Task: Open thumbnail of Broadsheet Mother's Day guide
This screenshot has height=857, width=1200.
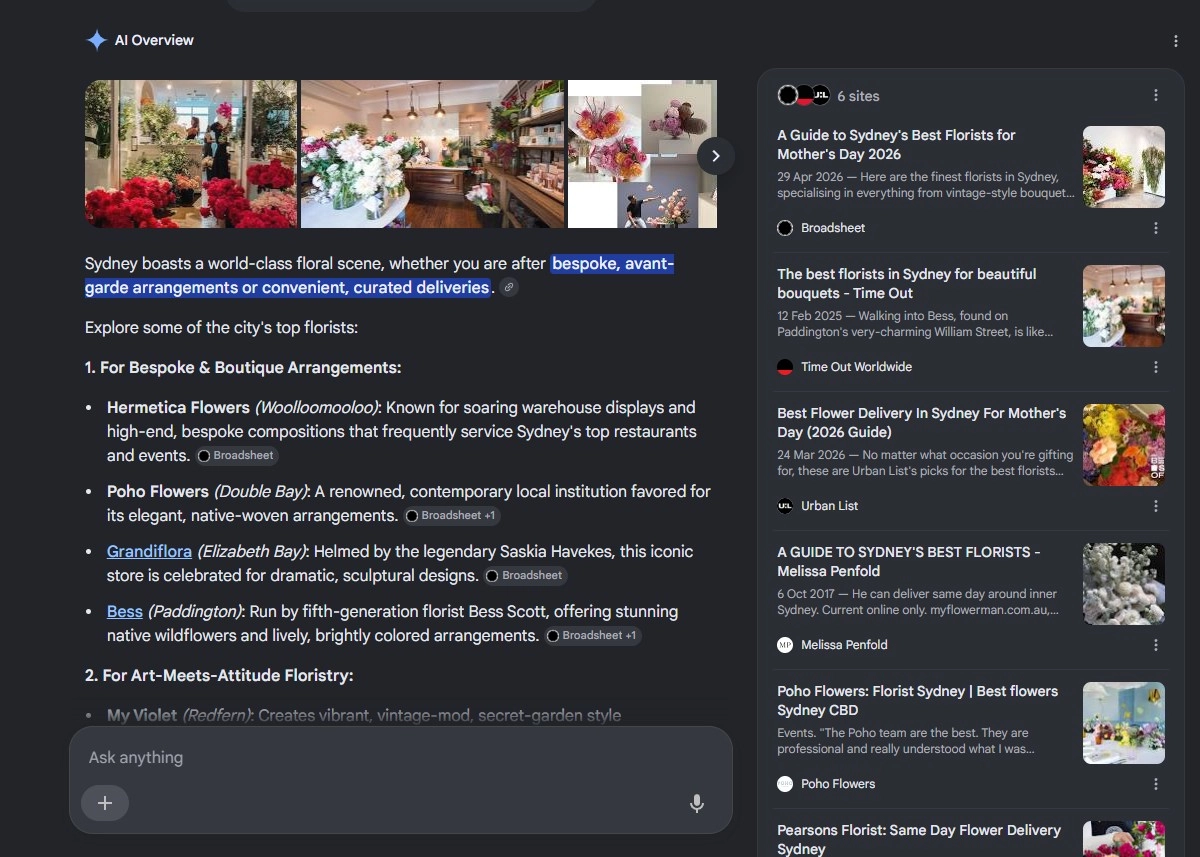Action: pos(1124,167)
